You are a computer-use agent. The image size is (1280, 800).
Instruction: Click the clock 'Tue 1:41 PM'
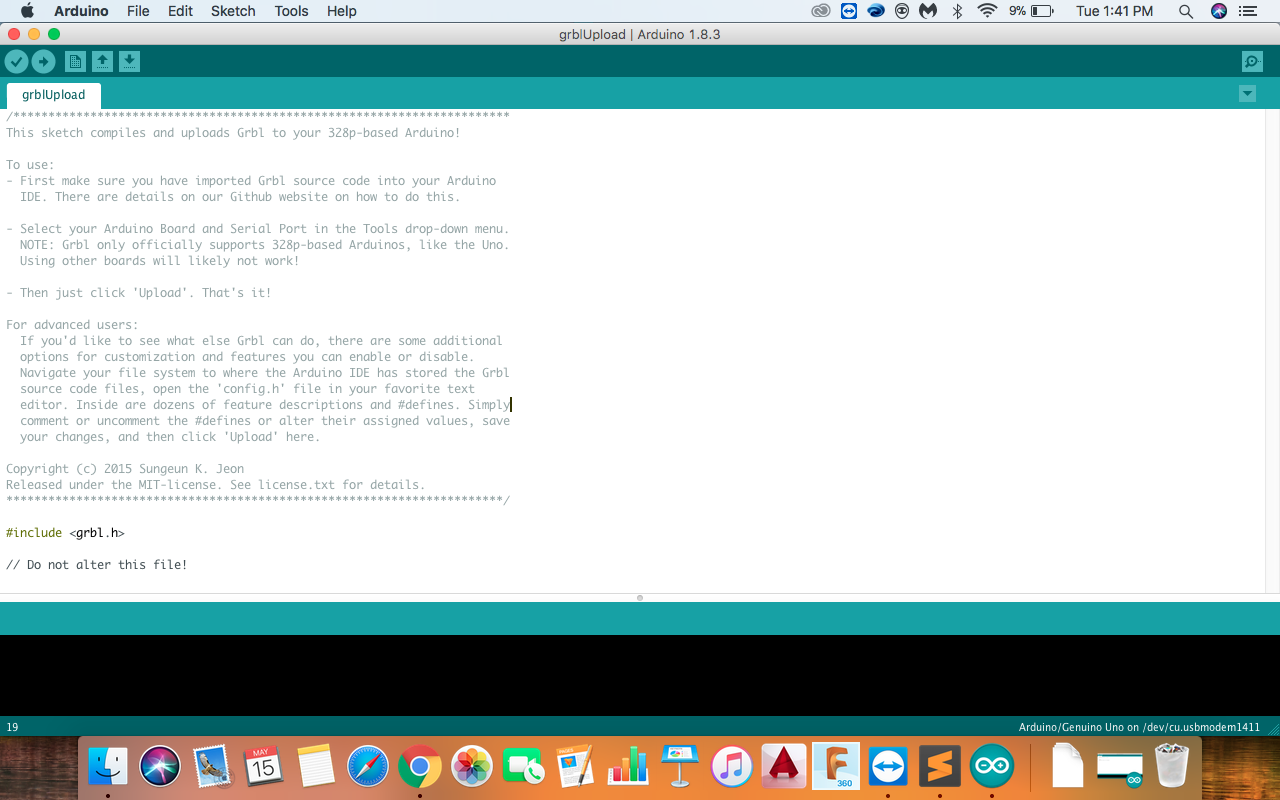(1114, 11)
